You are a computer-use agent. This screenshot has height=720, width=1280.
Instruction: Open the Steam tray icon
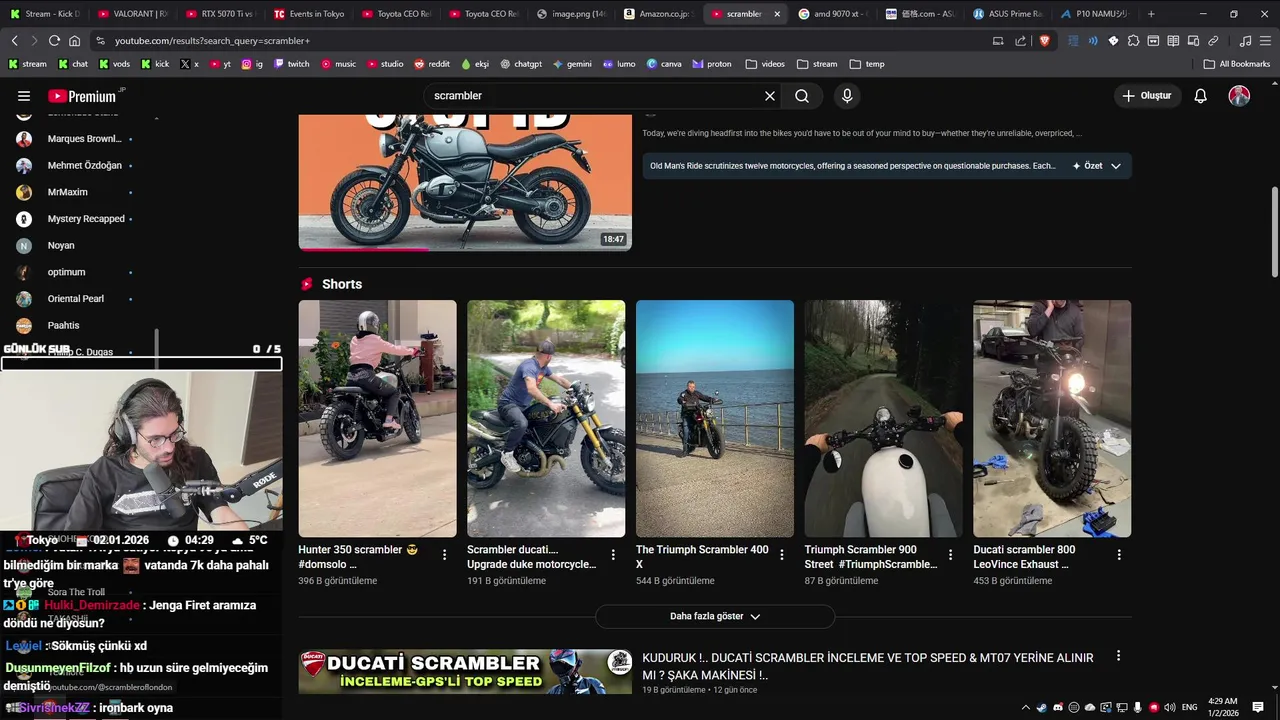tap(1041, 707)
